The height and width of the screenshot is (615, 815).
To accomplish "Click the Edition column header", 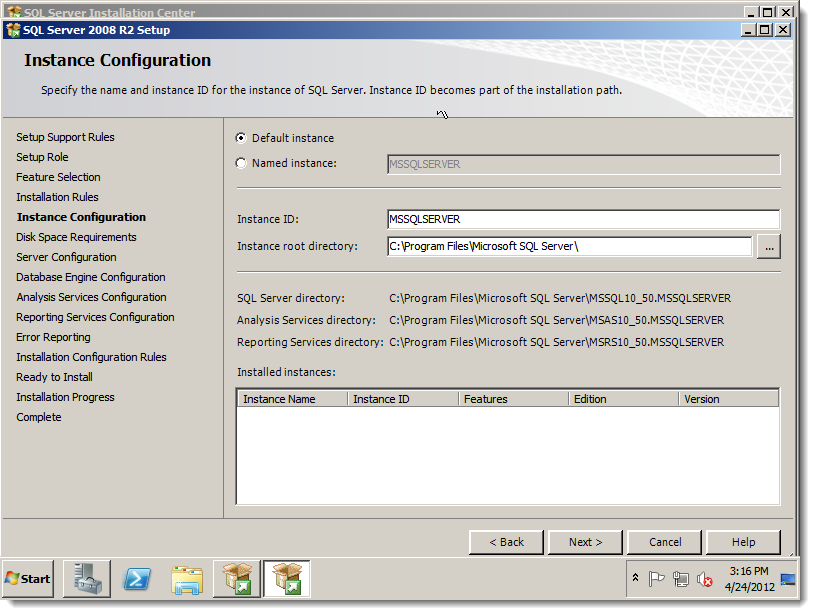I will tap(623, 399).
